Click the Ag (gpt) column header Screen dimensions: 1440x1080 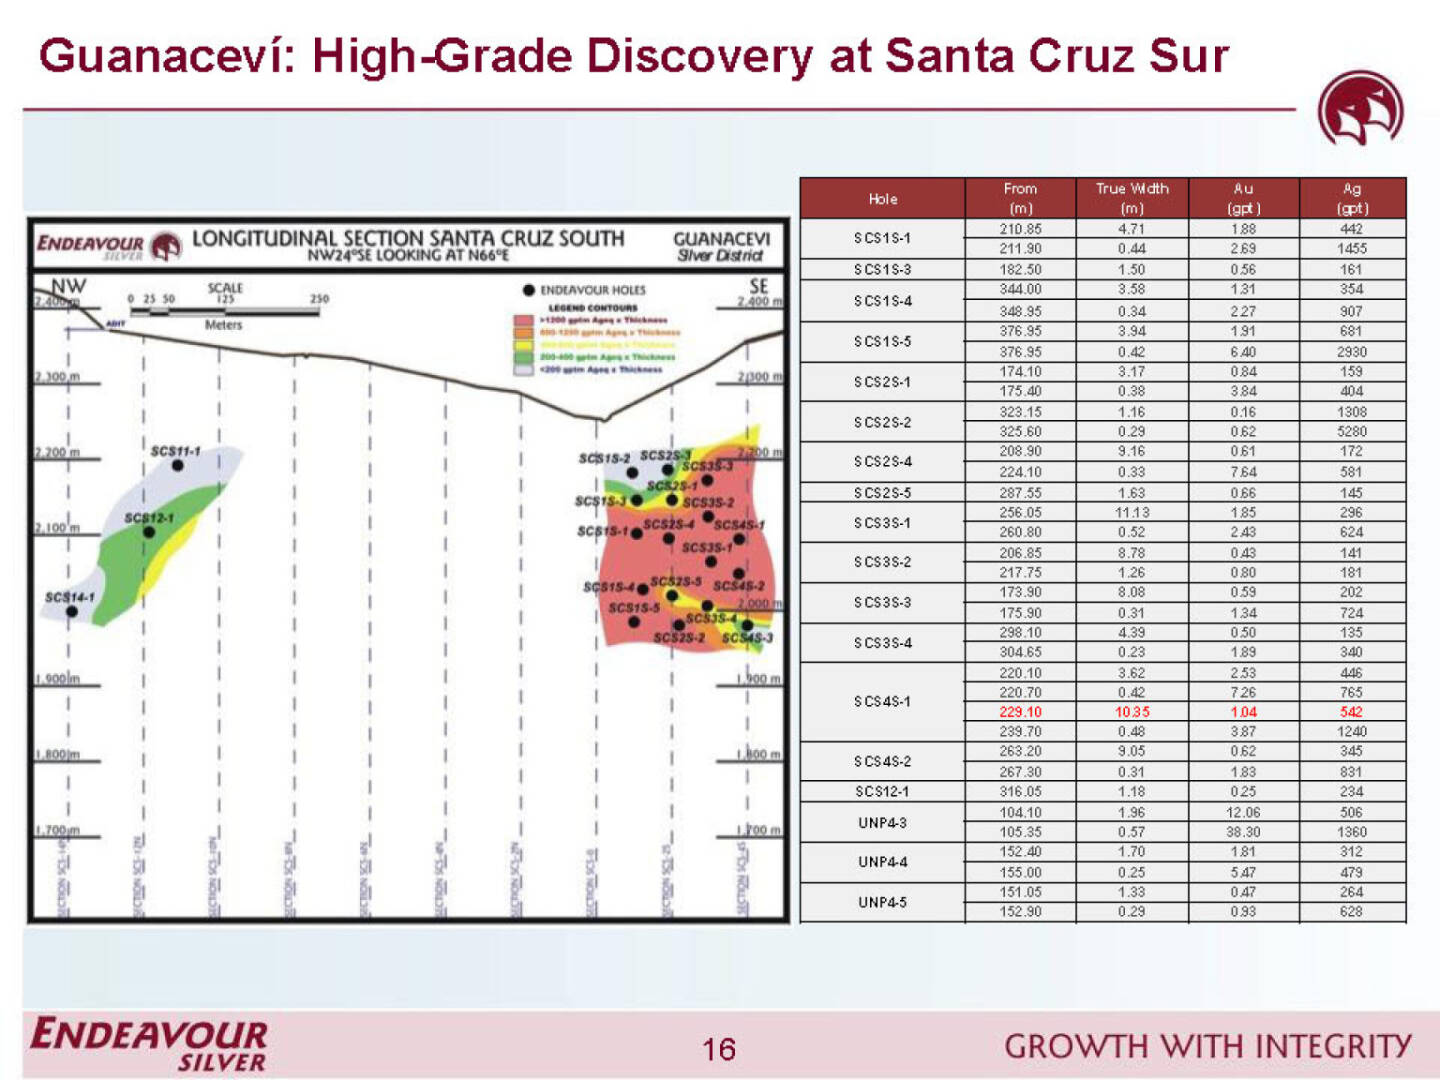(x=1352, y=198)
